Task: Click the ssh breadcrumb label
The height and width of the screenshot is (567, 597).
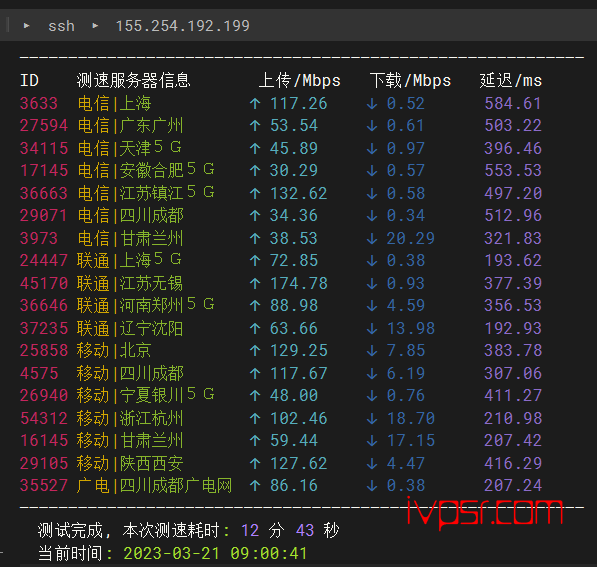Action: tap(61, 26)
